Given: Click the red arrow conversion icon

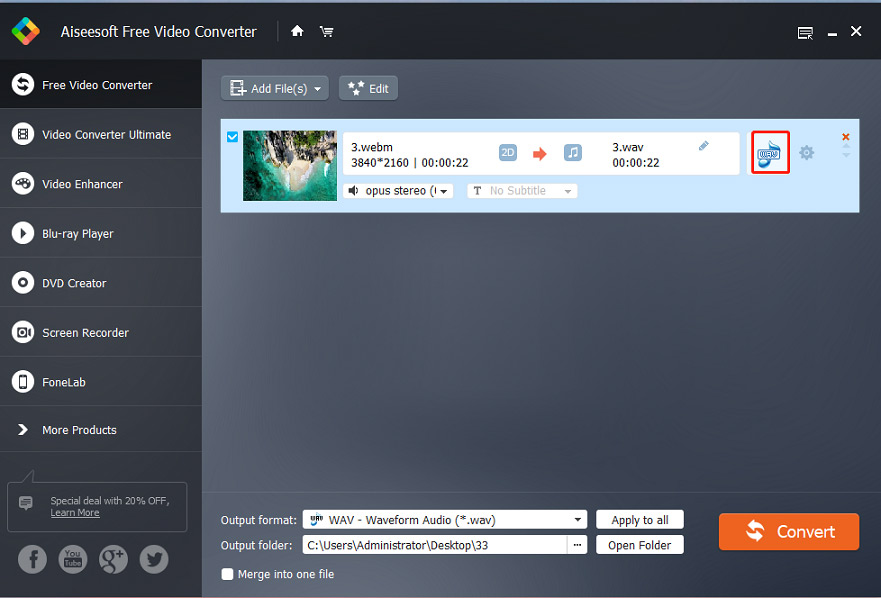Looking at the screenshot, I should pyautogui.click(x=540, y=153).
